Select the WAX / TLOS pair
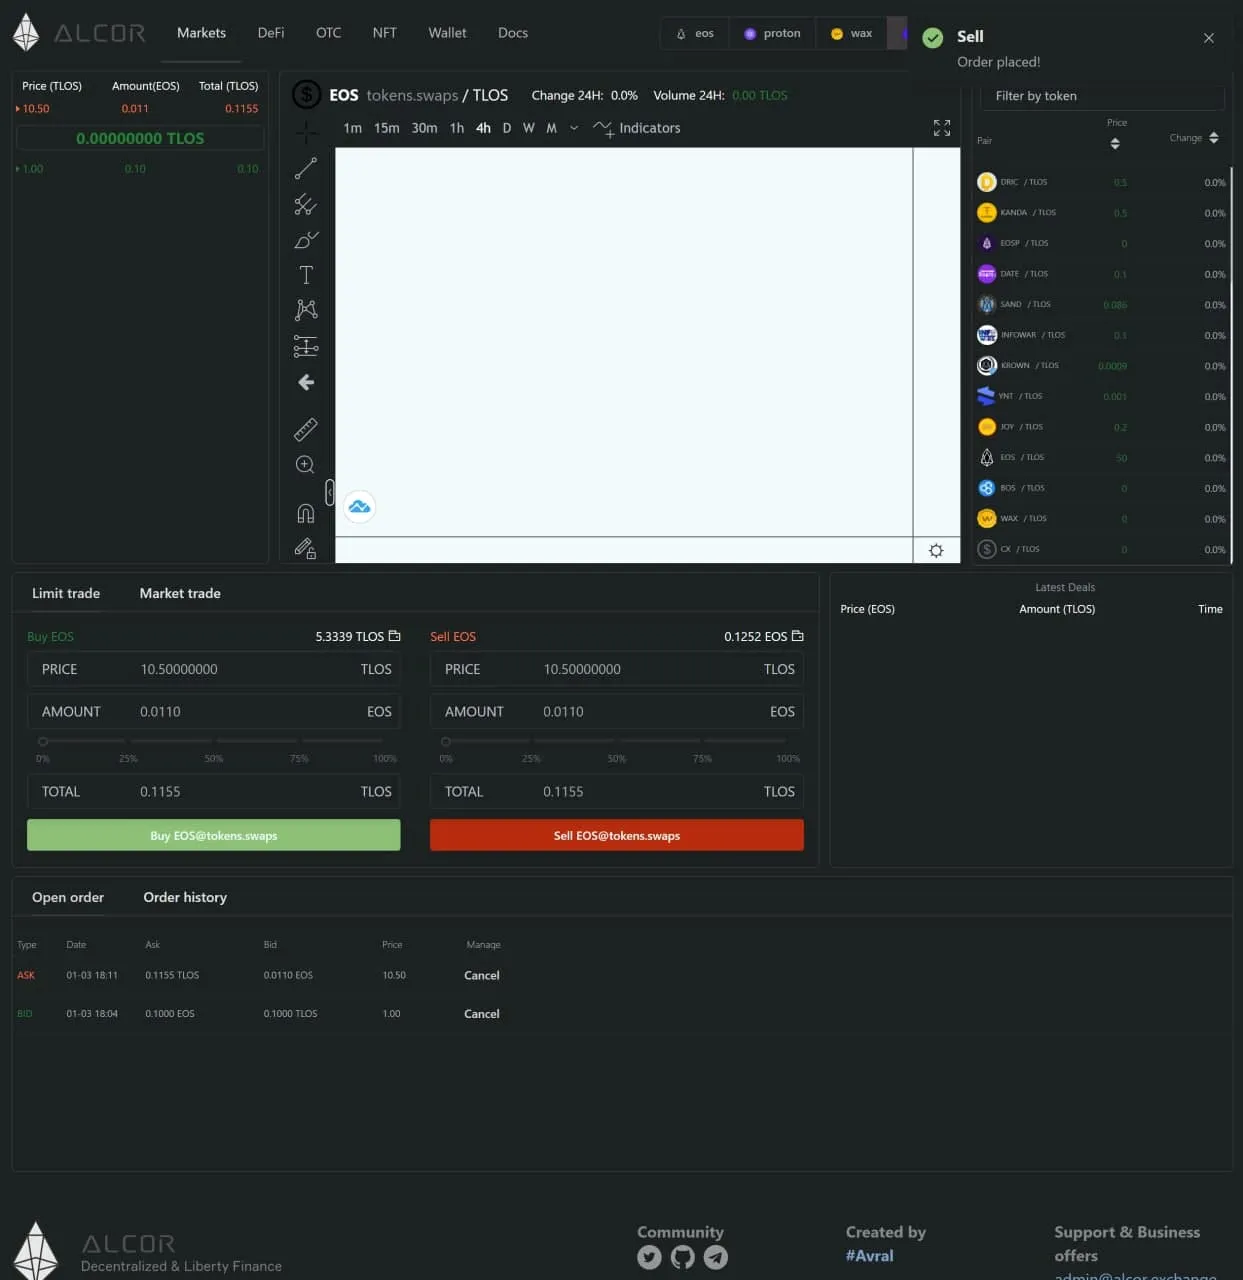 (x=1101, y=519)
